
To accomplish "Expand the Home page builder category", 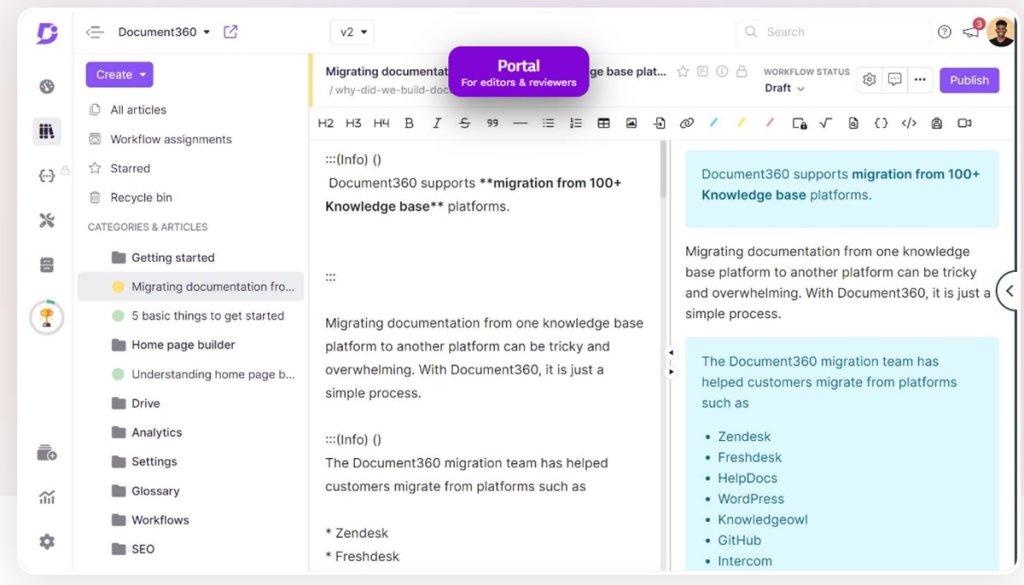I will point(174,345).
